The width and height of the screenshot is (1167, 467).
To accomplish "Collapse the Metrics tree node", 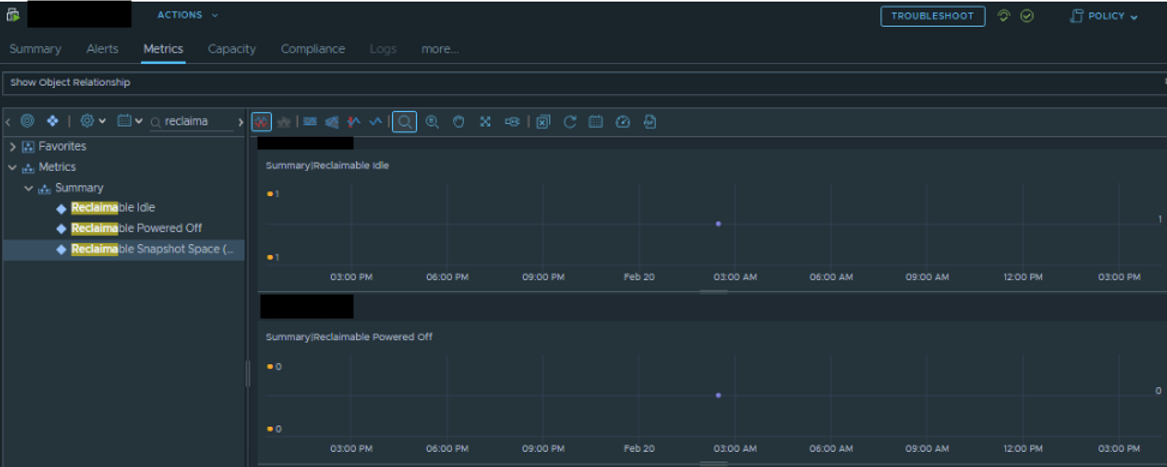I will pyautogui.click(x=12, y=167).
